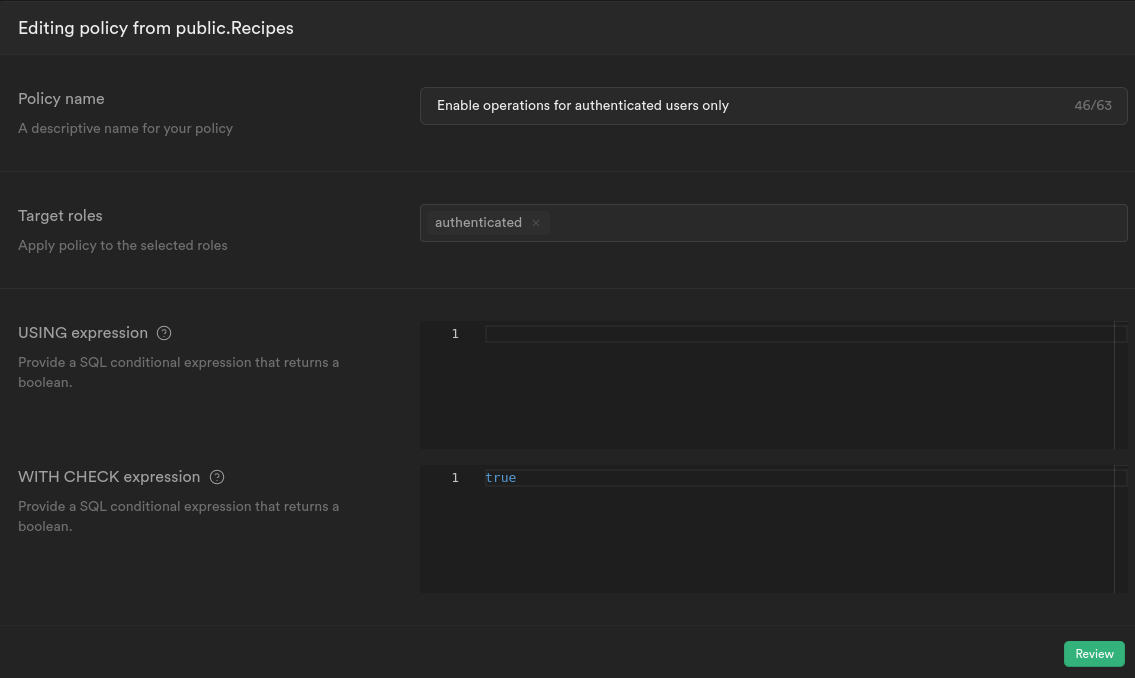Click line number 1 in WITH CHECK editor

pyautogui.click(x=455, y=478)
